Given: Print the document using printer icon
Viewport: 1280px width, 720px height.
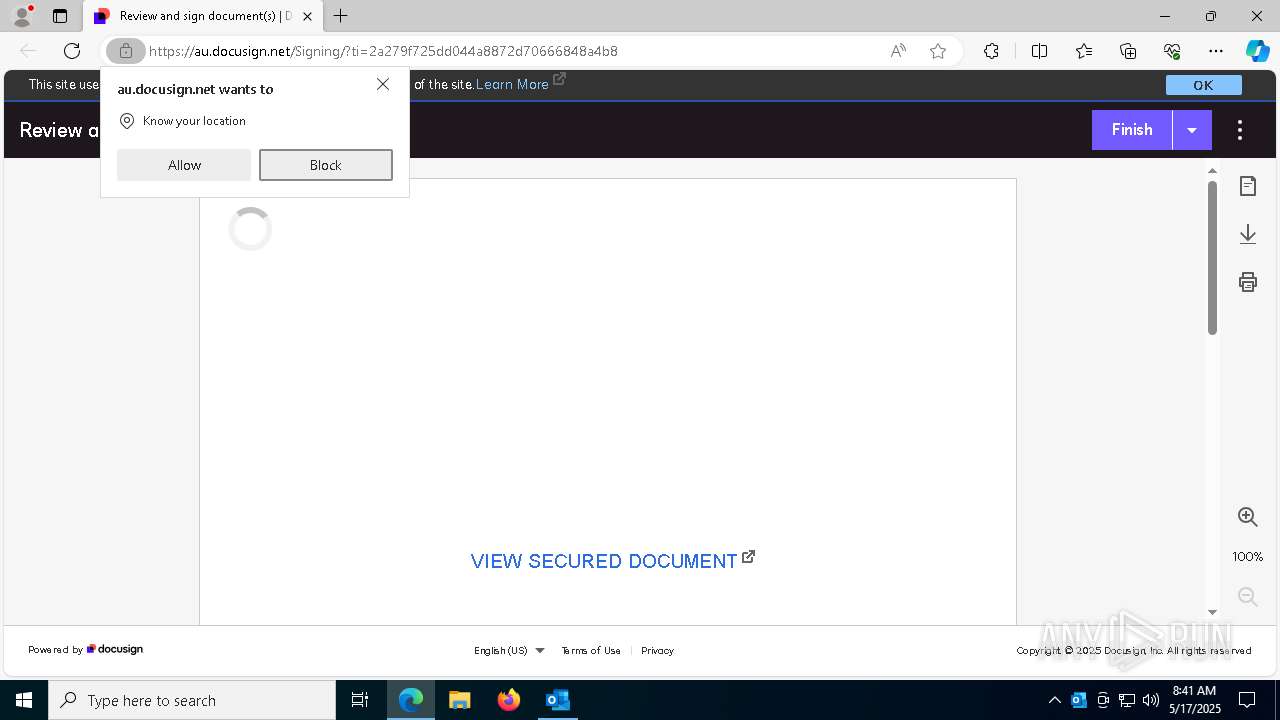Looking at the screenshot, I should coord(1248,282).
